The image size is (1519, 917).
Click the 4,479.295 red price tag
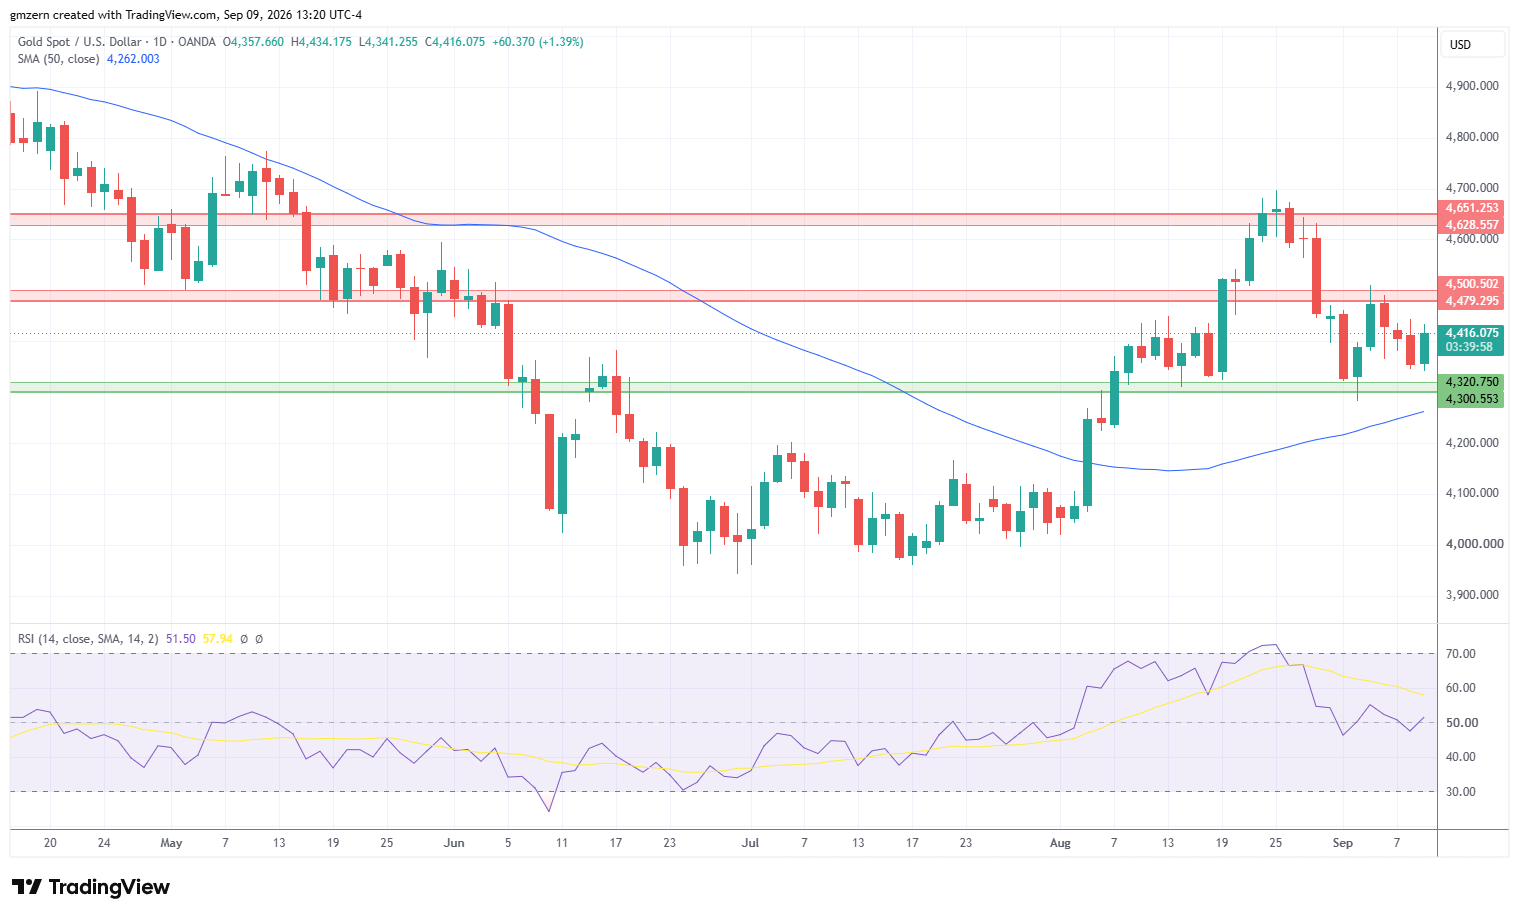(x=1472, y=301)
